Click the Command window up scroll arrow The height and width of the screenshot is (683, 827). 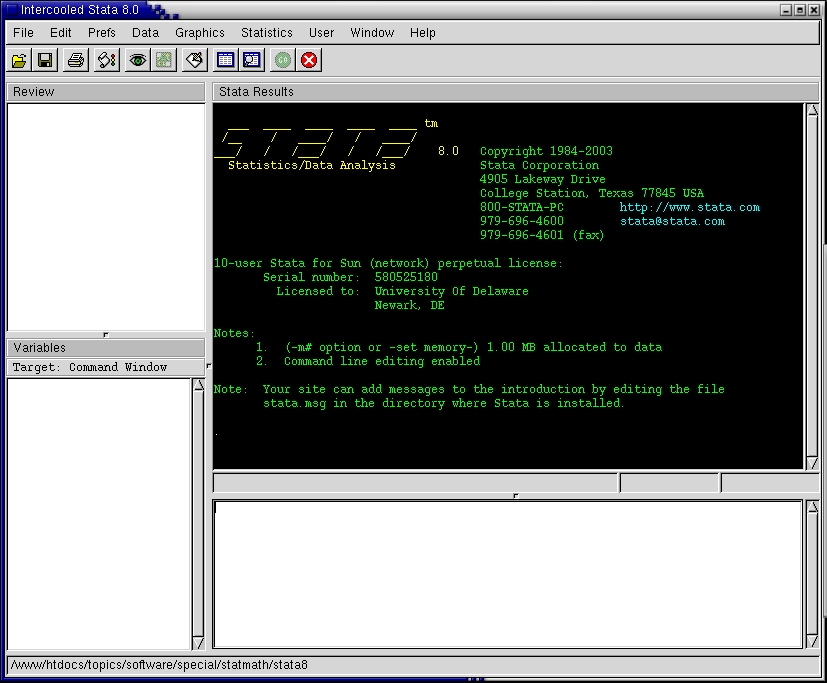click(x=812, y=507)
